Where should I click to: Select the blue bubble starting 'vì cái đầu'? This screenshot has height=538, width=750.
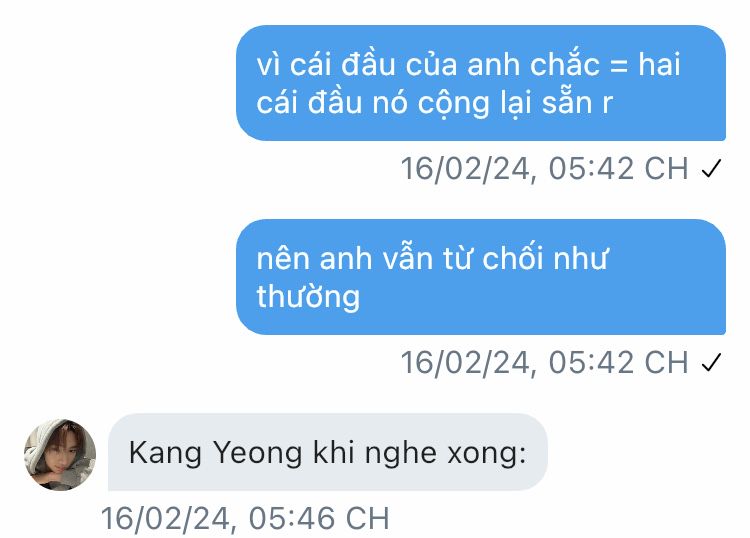[x=481, y=83]
